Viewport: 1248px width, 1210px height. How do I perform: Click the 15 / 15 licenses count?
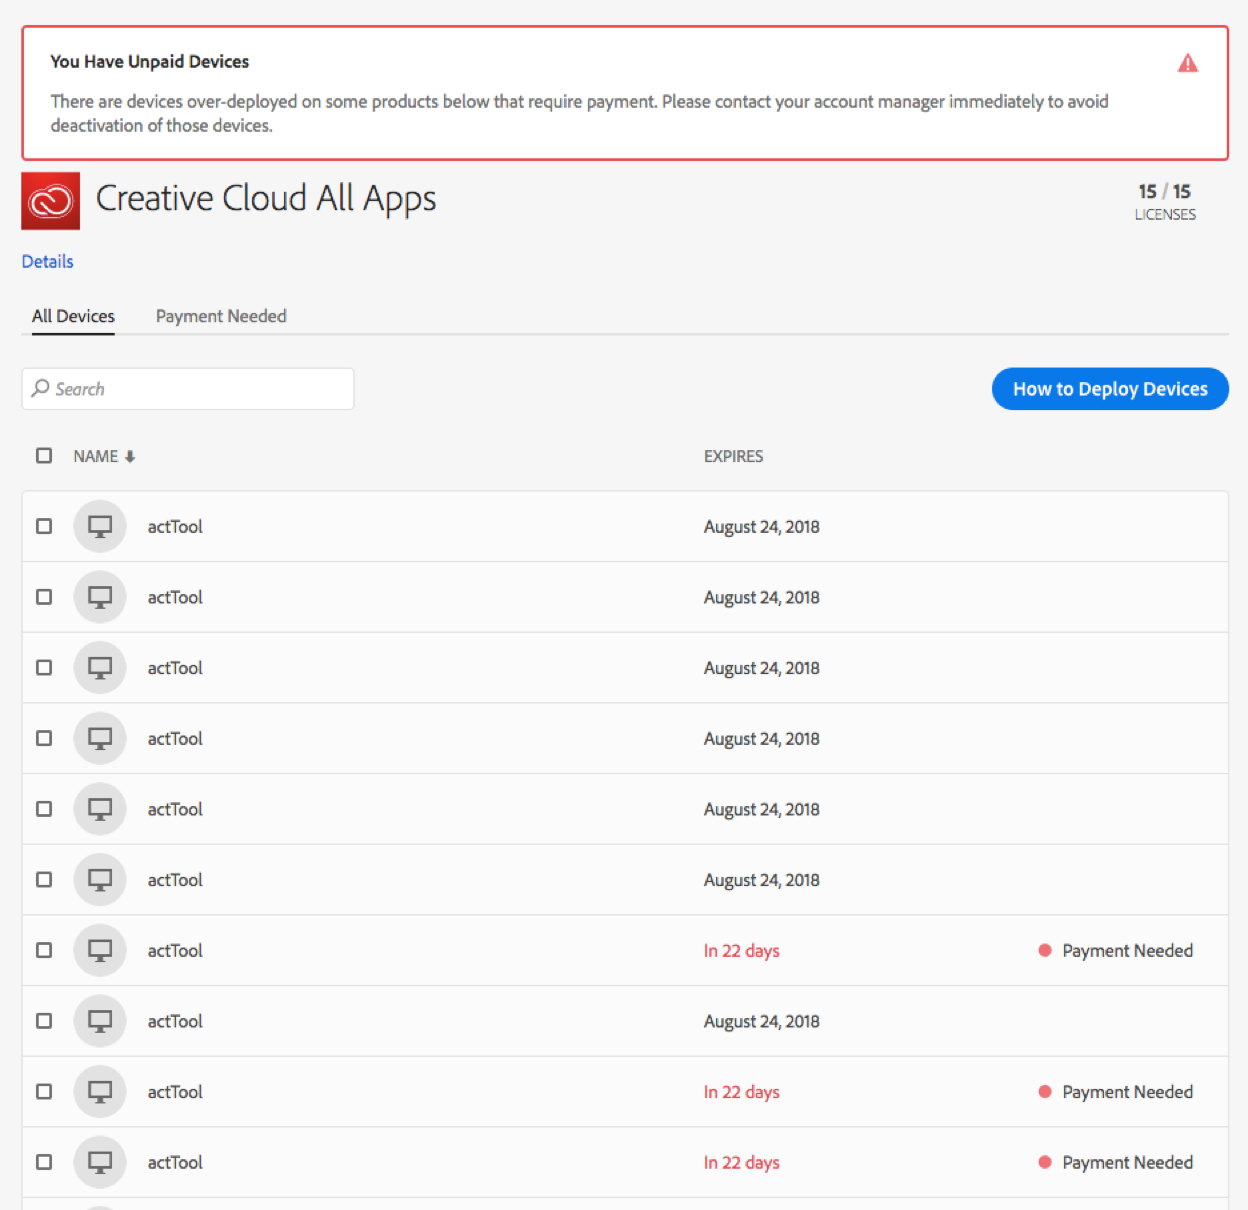1165,191
